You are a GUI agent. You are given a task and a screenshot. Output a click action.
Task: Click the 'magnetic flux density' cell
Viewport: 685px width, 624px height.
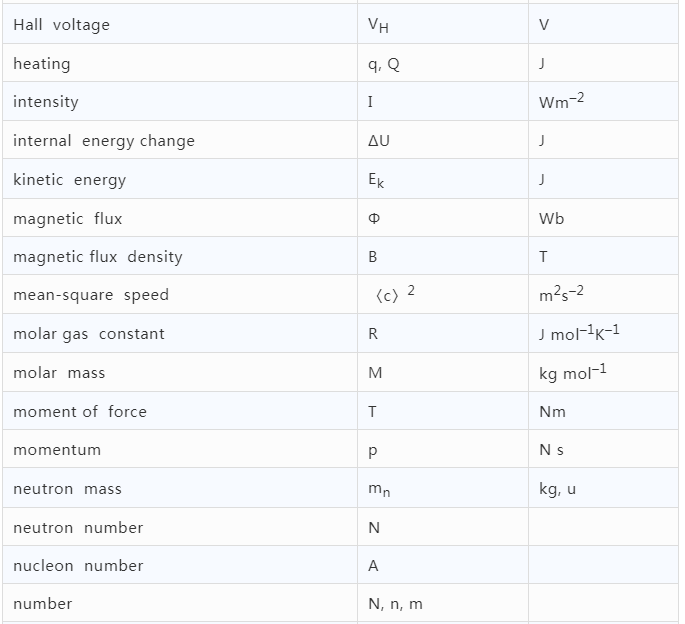98,257
